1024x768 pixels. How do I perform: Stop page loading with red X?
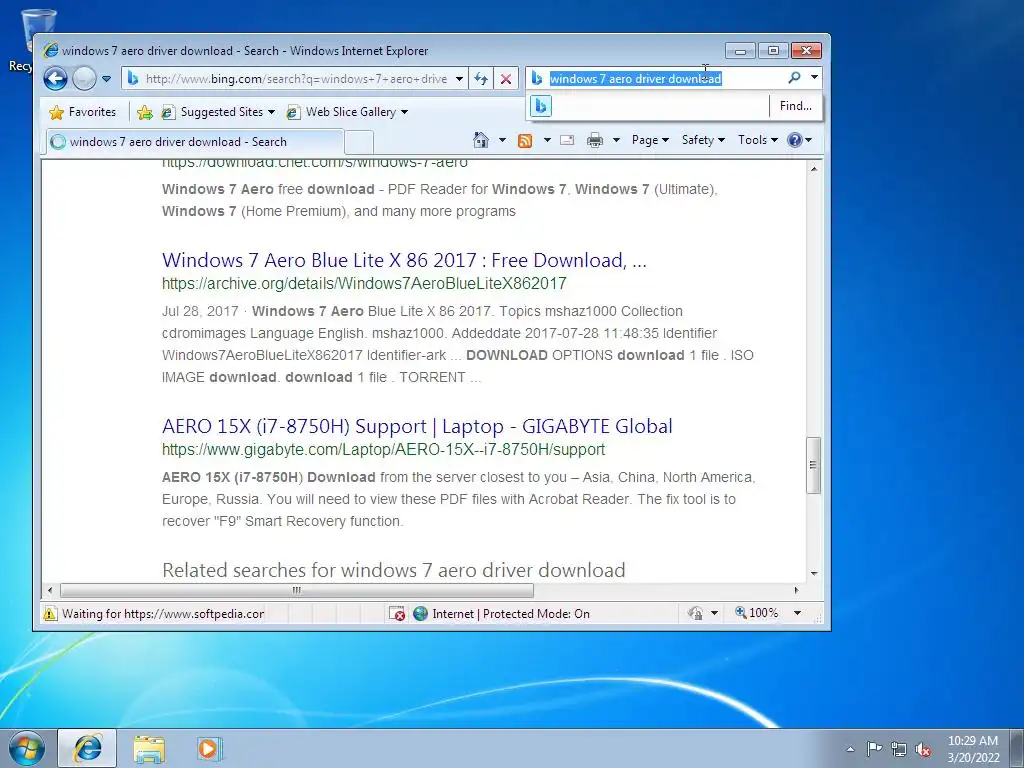click(505, 79)
